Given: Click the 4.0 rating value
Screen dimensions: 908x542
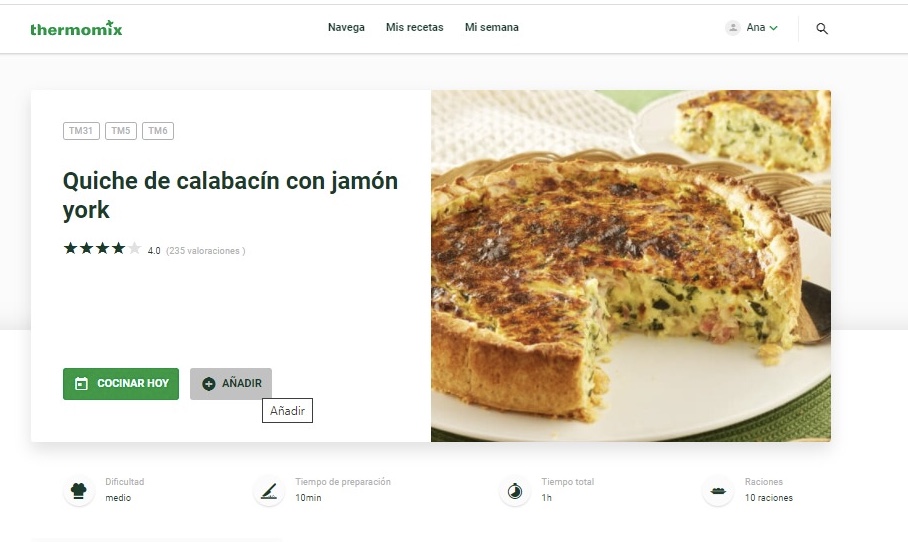Looking at the screenshot, I should click(x=154, y=251).
